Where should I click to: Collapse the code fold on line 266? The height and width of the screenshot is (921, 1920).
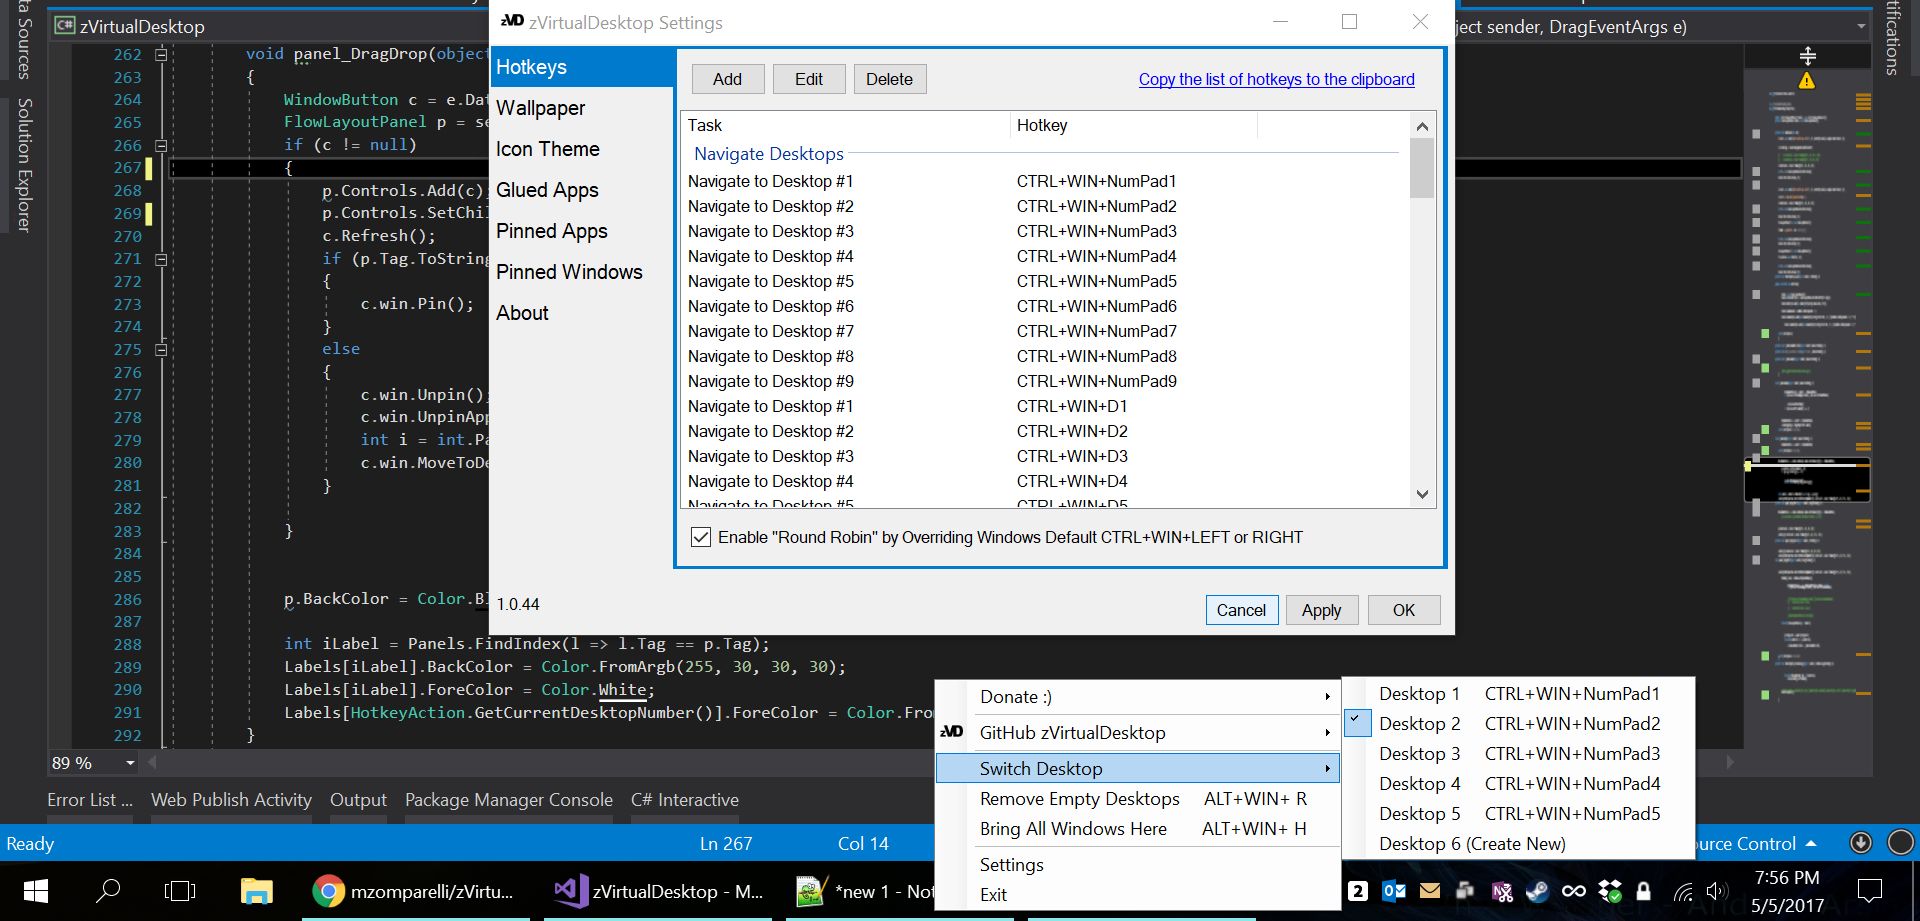(160, 145)
